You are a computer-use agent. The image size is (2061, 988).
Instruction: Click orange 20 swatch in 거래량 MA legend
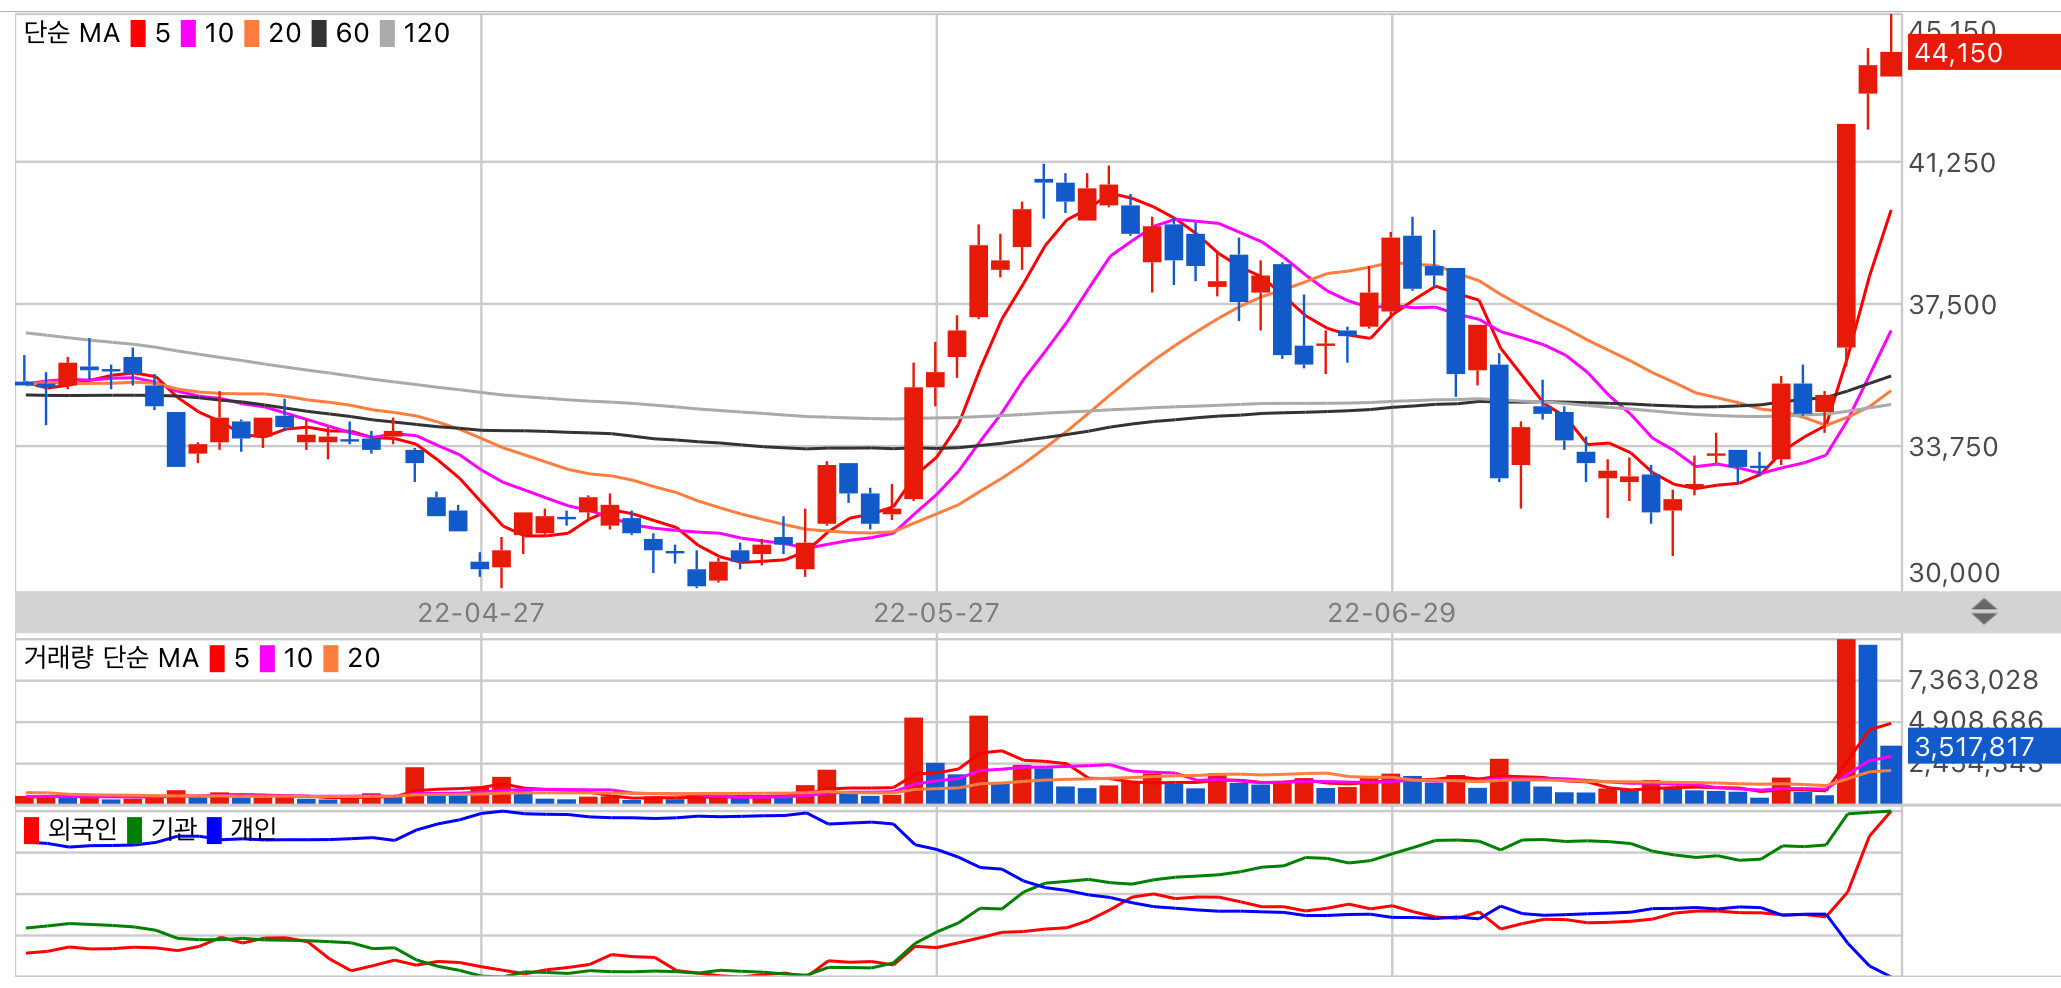(x=331, y=658)
